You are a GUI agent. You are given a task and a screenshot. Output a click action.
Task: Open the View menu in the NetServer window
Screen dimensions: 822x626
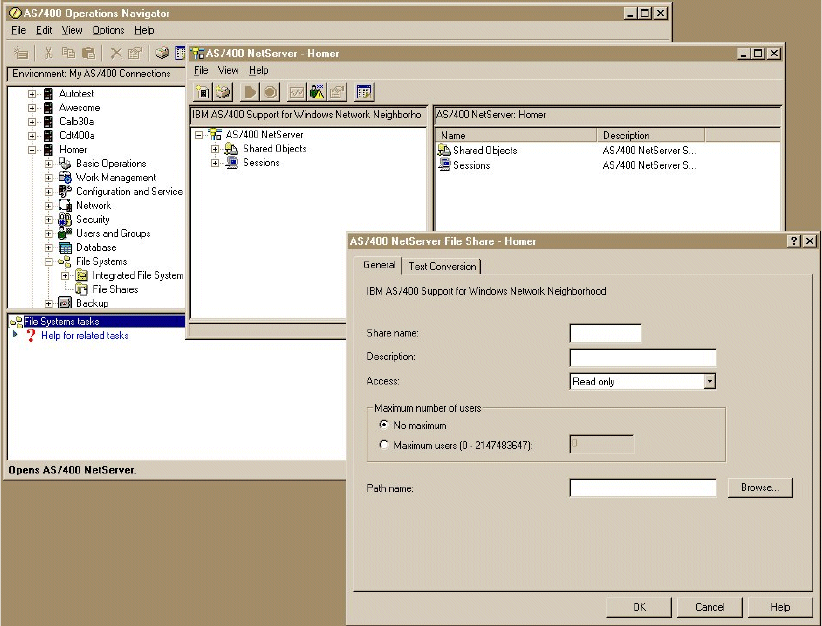click(228, 70)
